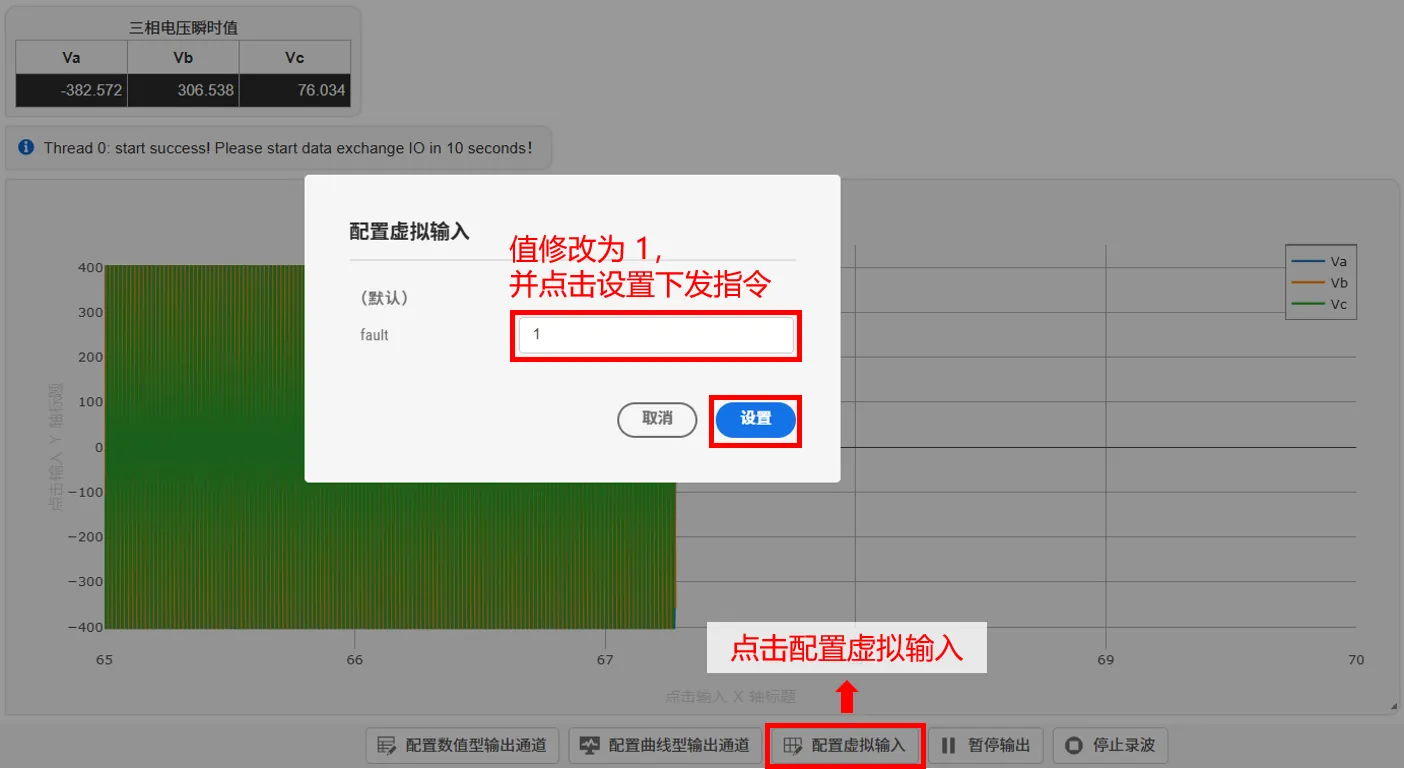The image size is (1404, 769).
Task: Click the Vc value cell 76.034
Action: point(295,90)
